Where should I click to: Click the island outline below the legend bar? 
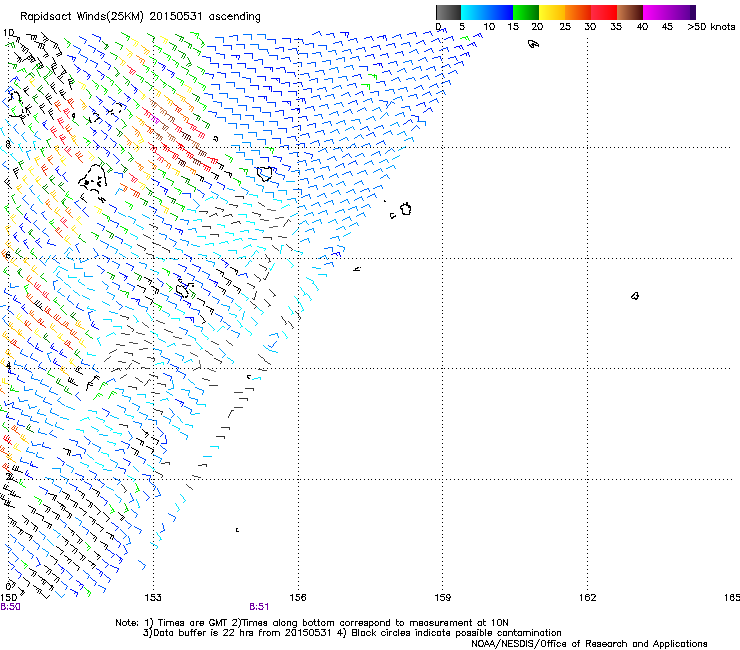[533, 44]
